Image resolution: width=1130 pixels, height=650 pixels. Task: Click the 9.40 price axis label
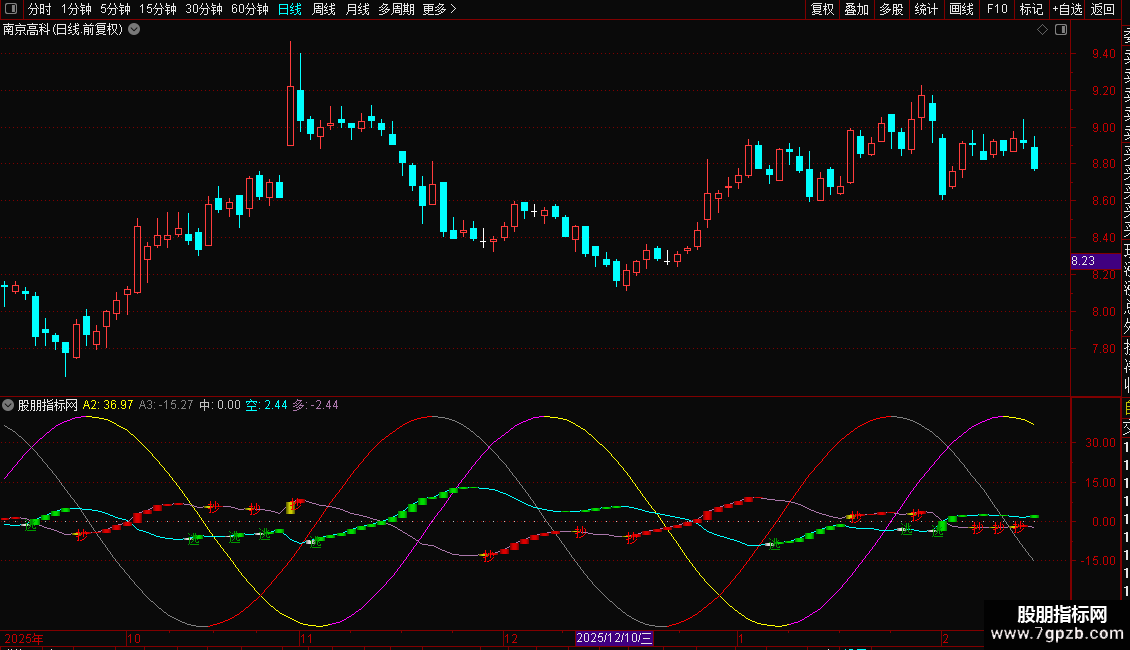(x=1103, y=54)
